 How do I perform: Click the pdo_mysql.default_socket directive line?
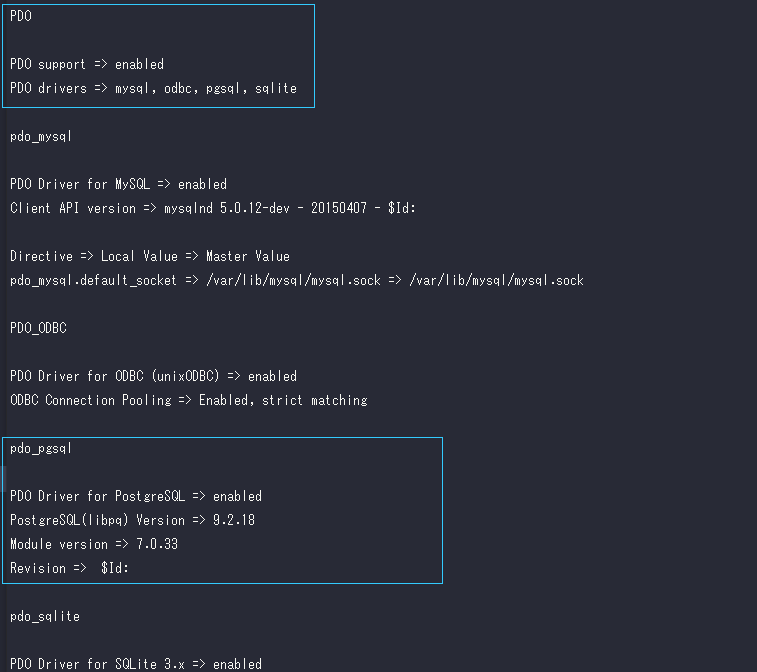coord(297,280)
